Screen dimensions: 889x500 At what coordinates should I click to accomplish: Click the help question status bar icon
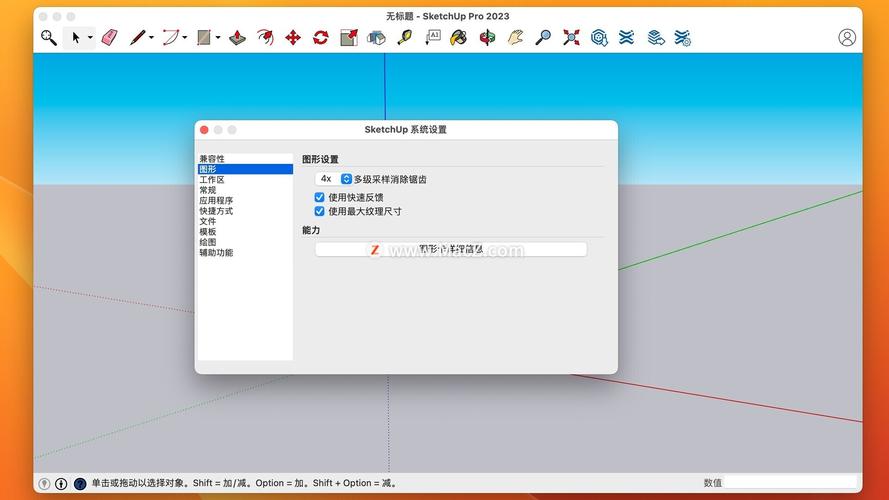click(80, 484)
